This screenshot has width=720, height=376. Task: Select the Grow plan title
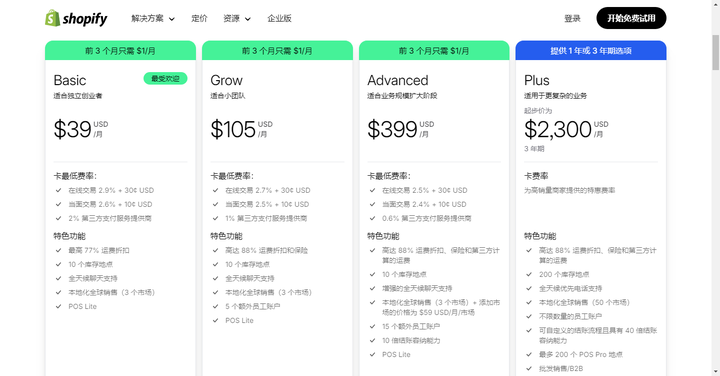pos(226,80)
